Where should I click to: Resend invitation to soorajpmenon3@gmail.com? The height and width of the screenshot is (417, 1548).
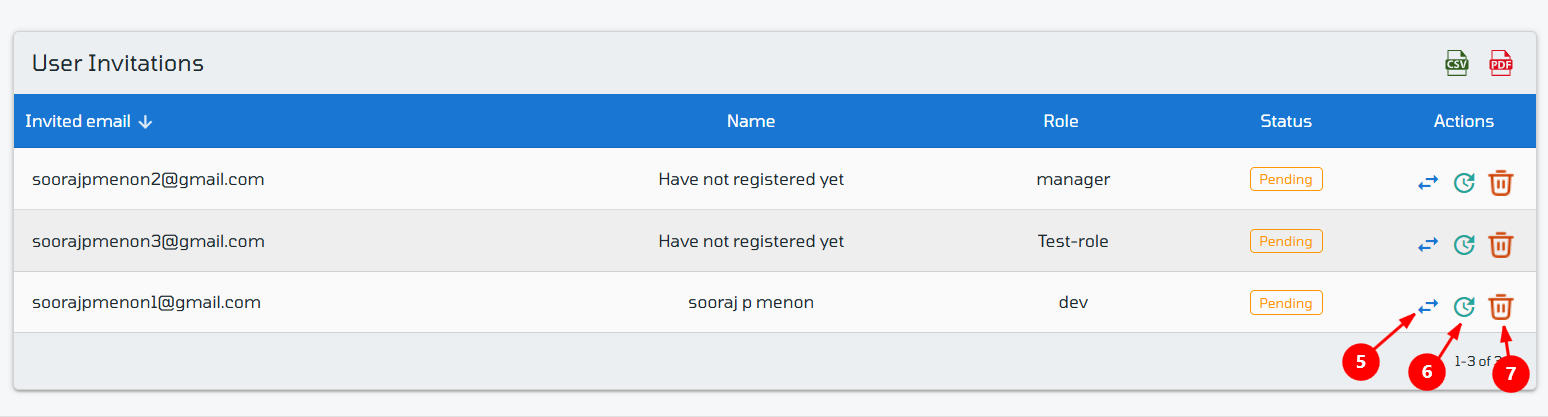[1464, 244]
